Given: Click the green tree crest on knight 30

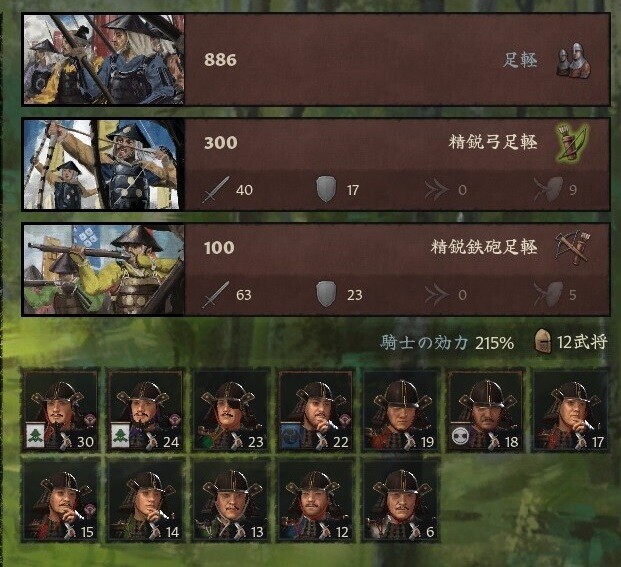Looking at the screenshot, I should pyautogui.click(x=35, y=436).
